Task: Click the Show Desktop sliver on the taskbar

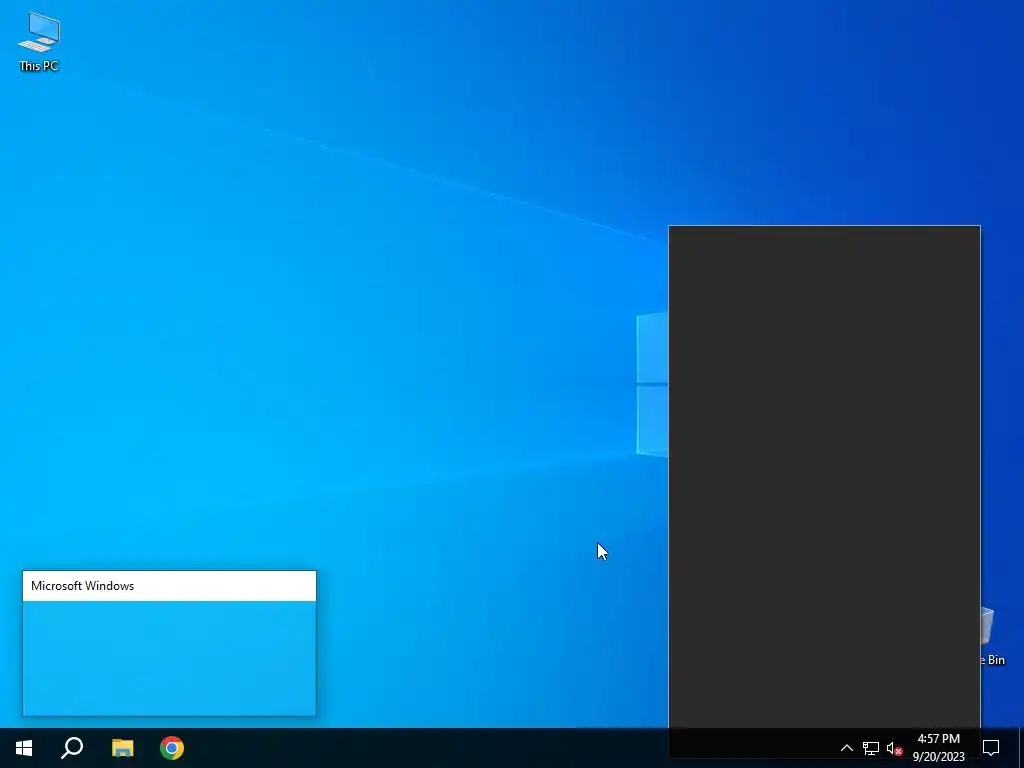Action: [1021, 748]
